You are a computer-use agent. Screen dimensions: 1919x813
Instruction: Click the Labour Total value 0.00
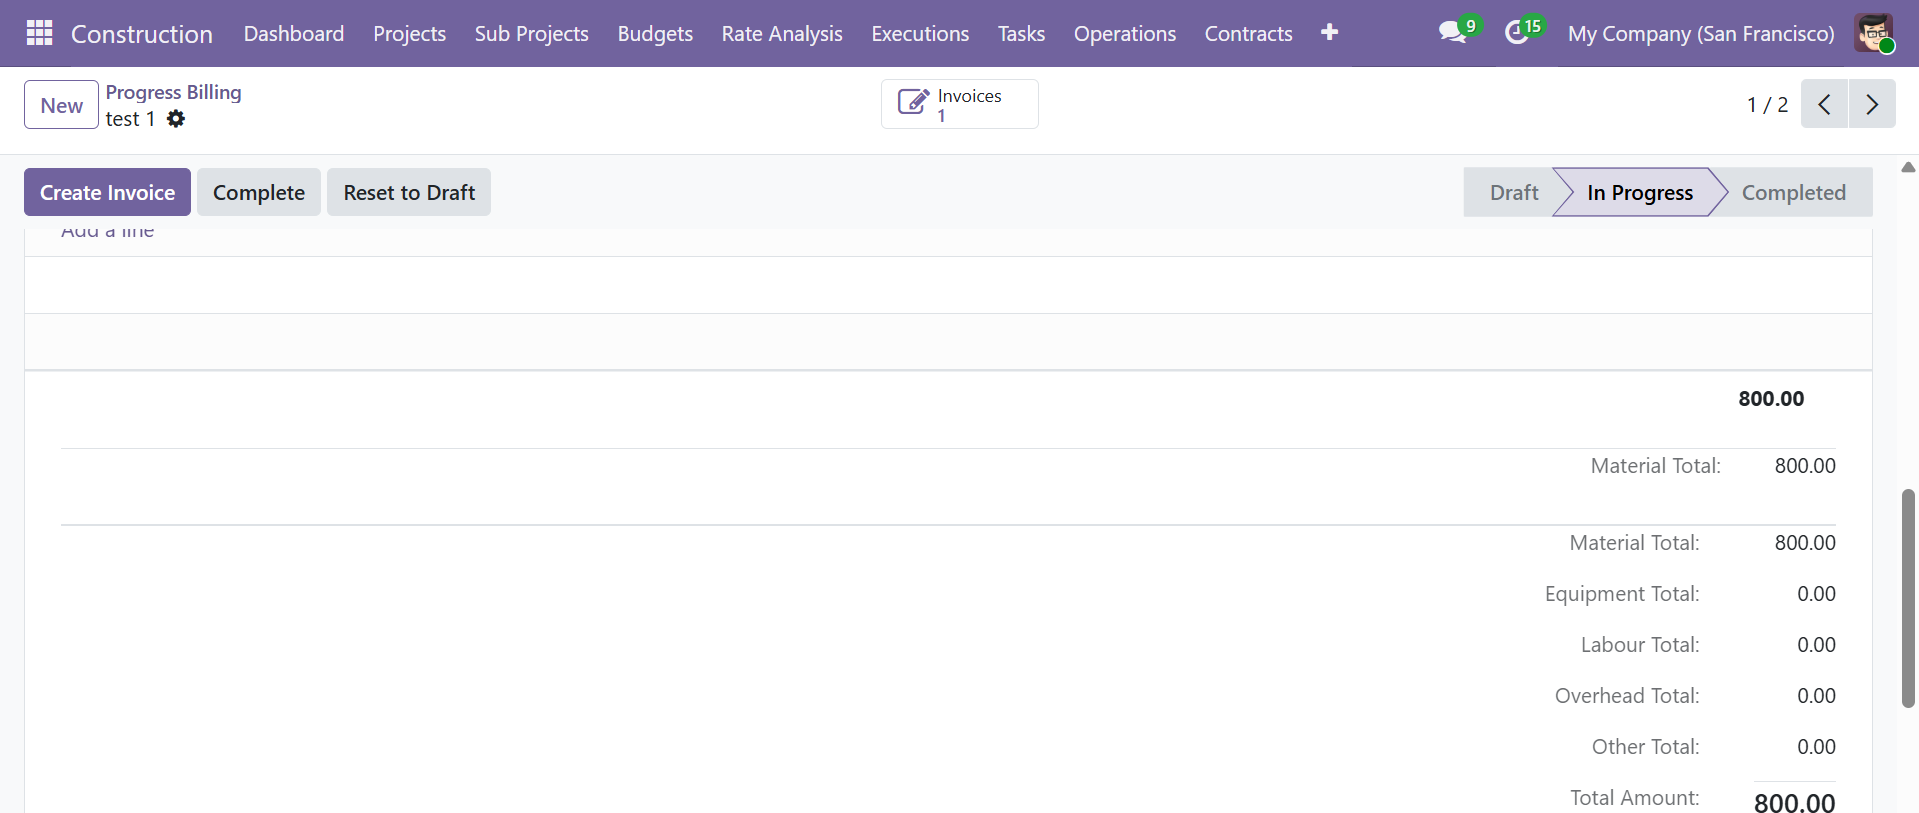1816,645
